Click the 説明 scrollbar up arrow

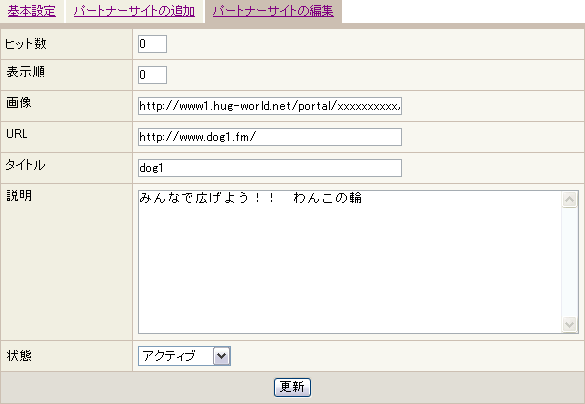[x=570, y=200]
